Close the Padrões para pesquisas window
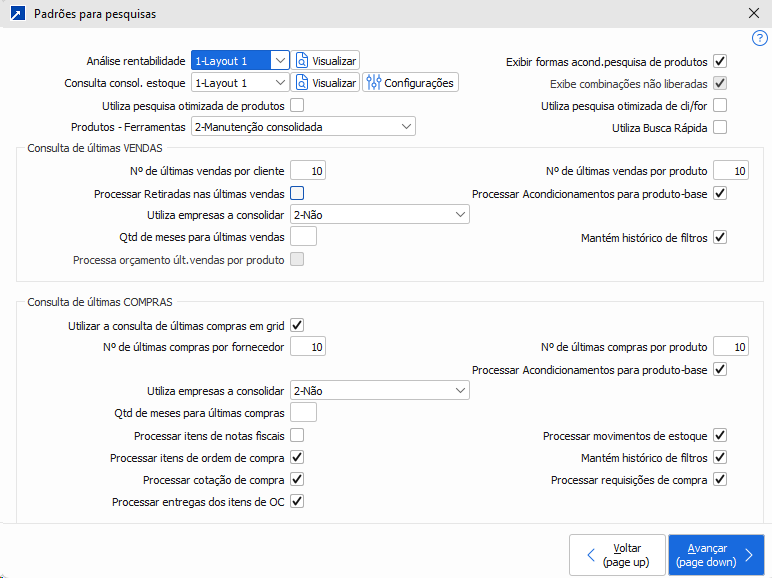Screen dimensions: 772x578 click(x=753, y=14)
